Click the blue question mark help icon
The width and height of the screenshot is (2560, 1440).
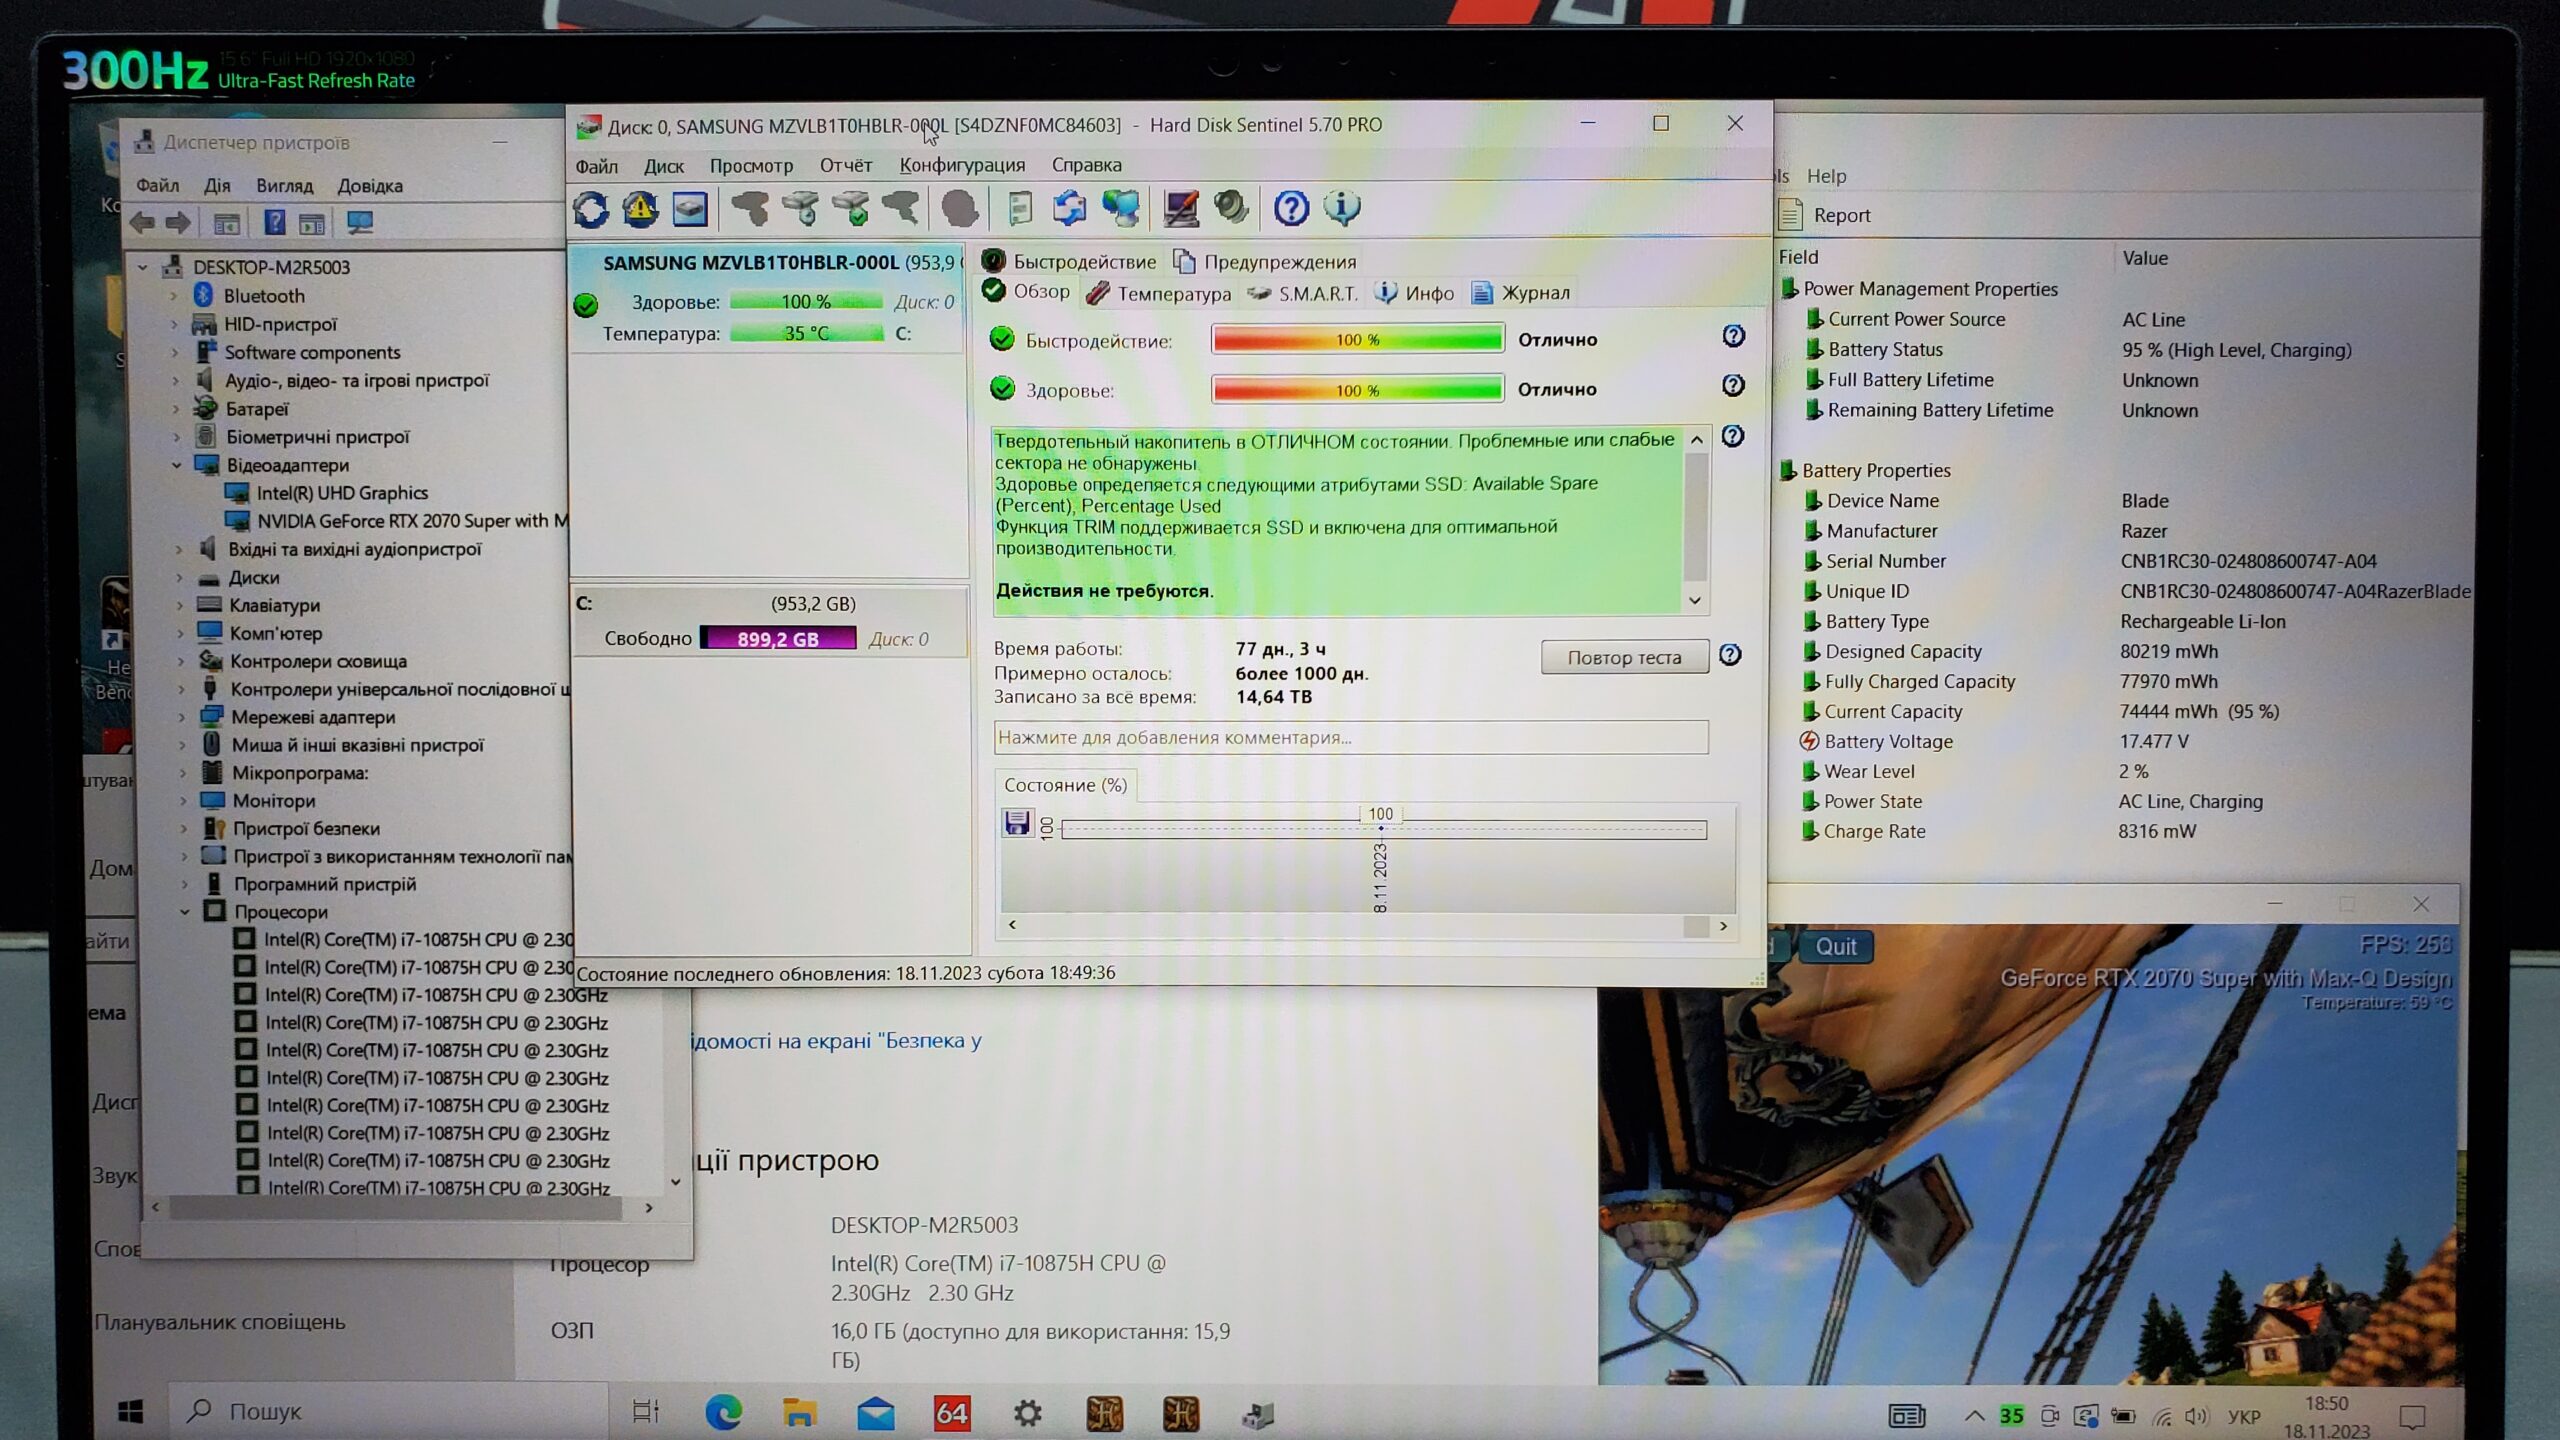point(1291,208)
